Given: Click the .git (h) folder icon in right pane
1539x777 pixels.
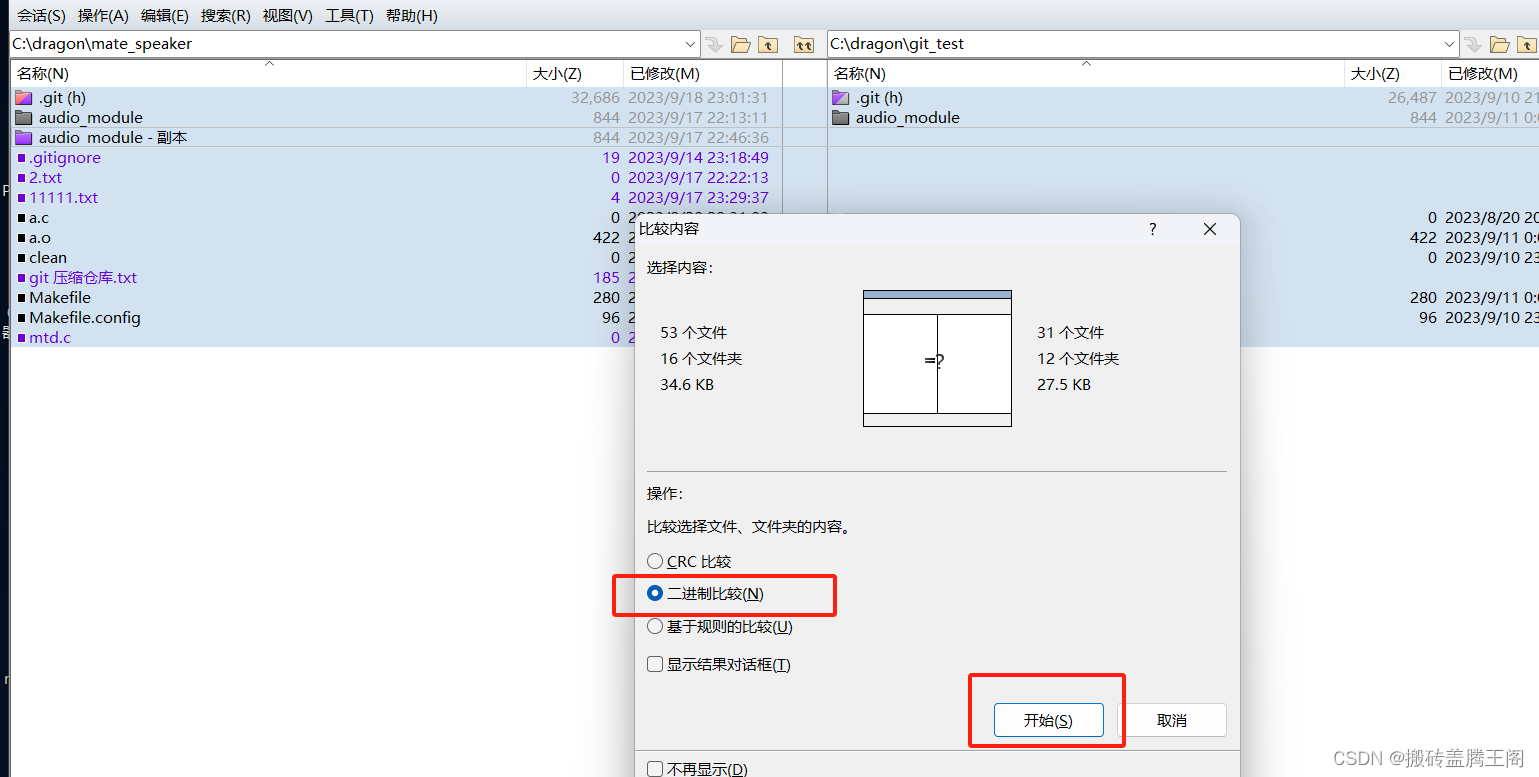Looking at the screenshot, I should (x=840, y=97).
